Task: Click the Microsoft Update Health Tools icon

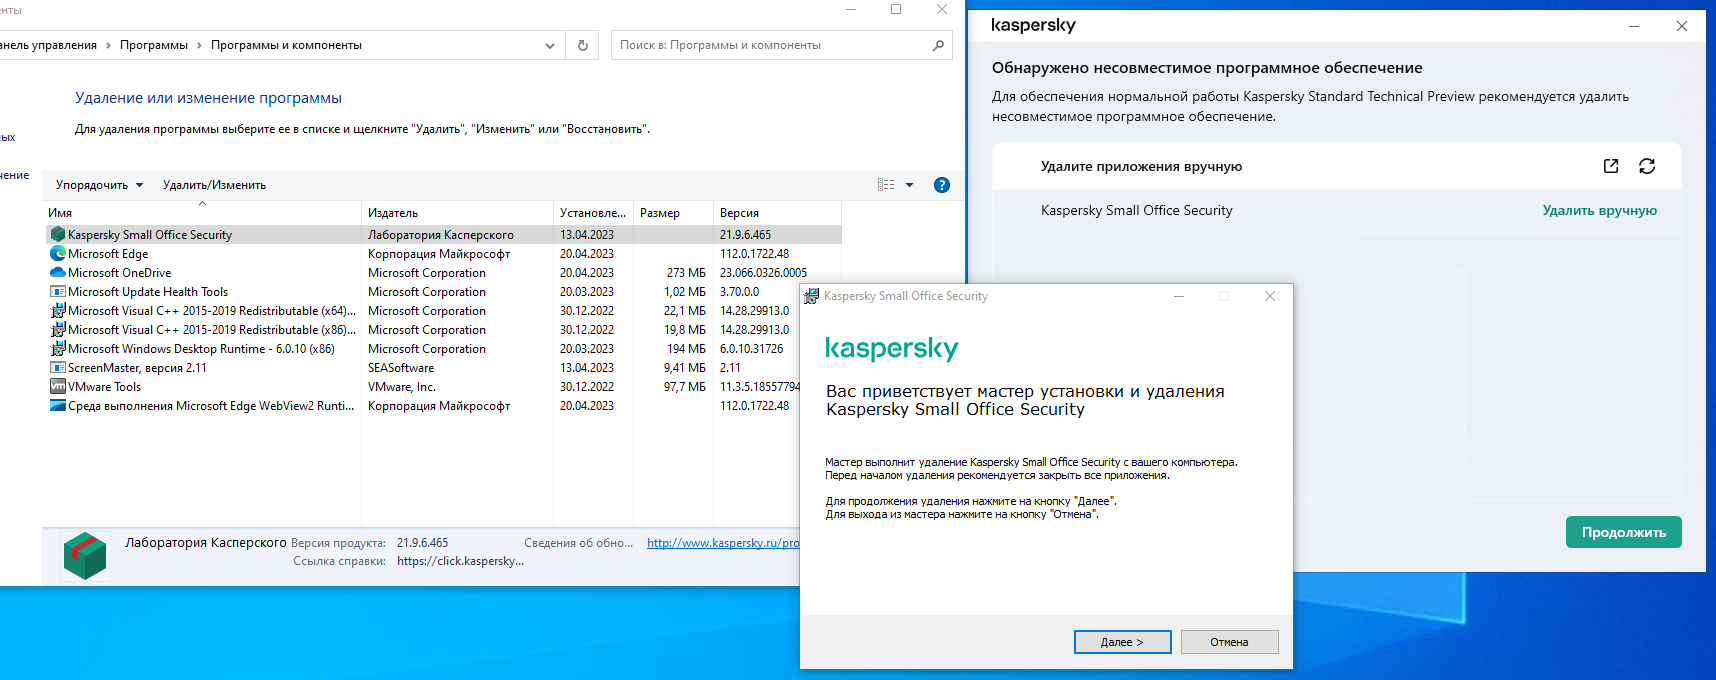Action: click(x=58, y=292)
